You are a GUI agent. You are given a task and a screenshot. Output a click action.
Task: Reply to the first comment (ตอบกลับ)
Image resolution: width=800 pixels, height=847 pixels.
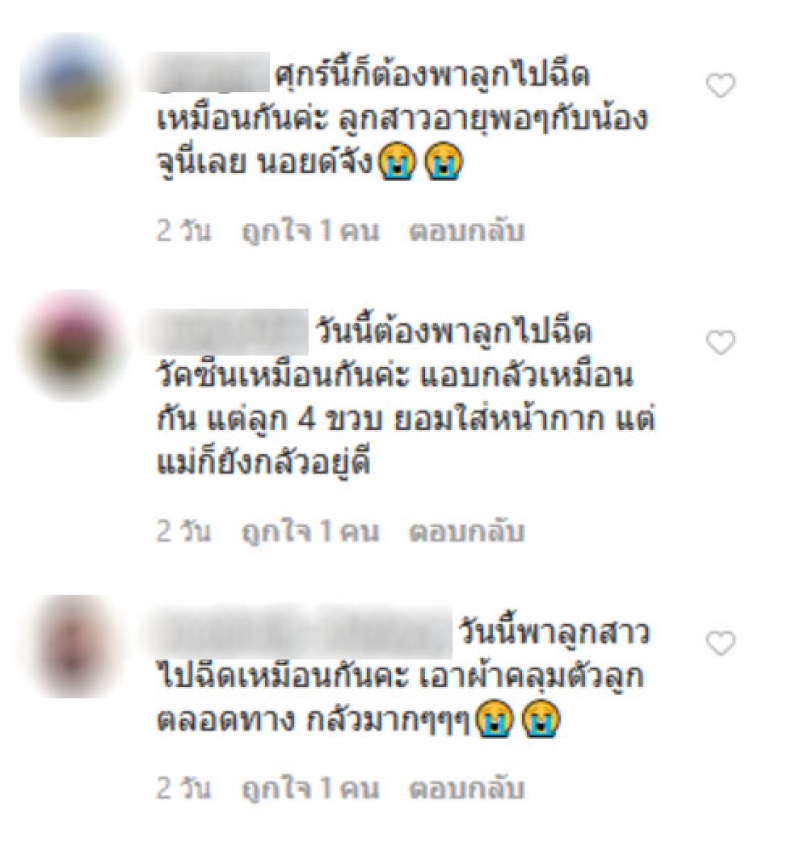tap(467, 232)
